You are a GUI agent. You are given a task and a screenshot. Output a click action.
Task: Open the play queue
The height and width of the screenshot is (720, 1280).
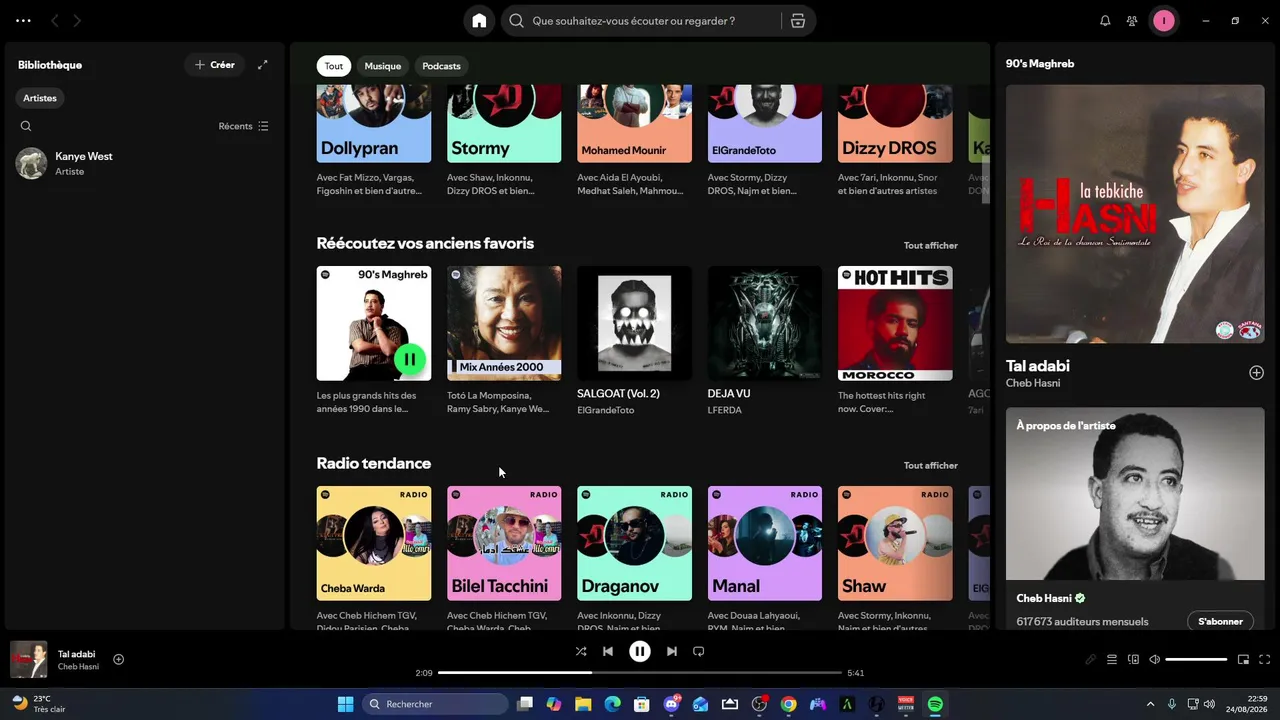pos(1112,659)
